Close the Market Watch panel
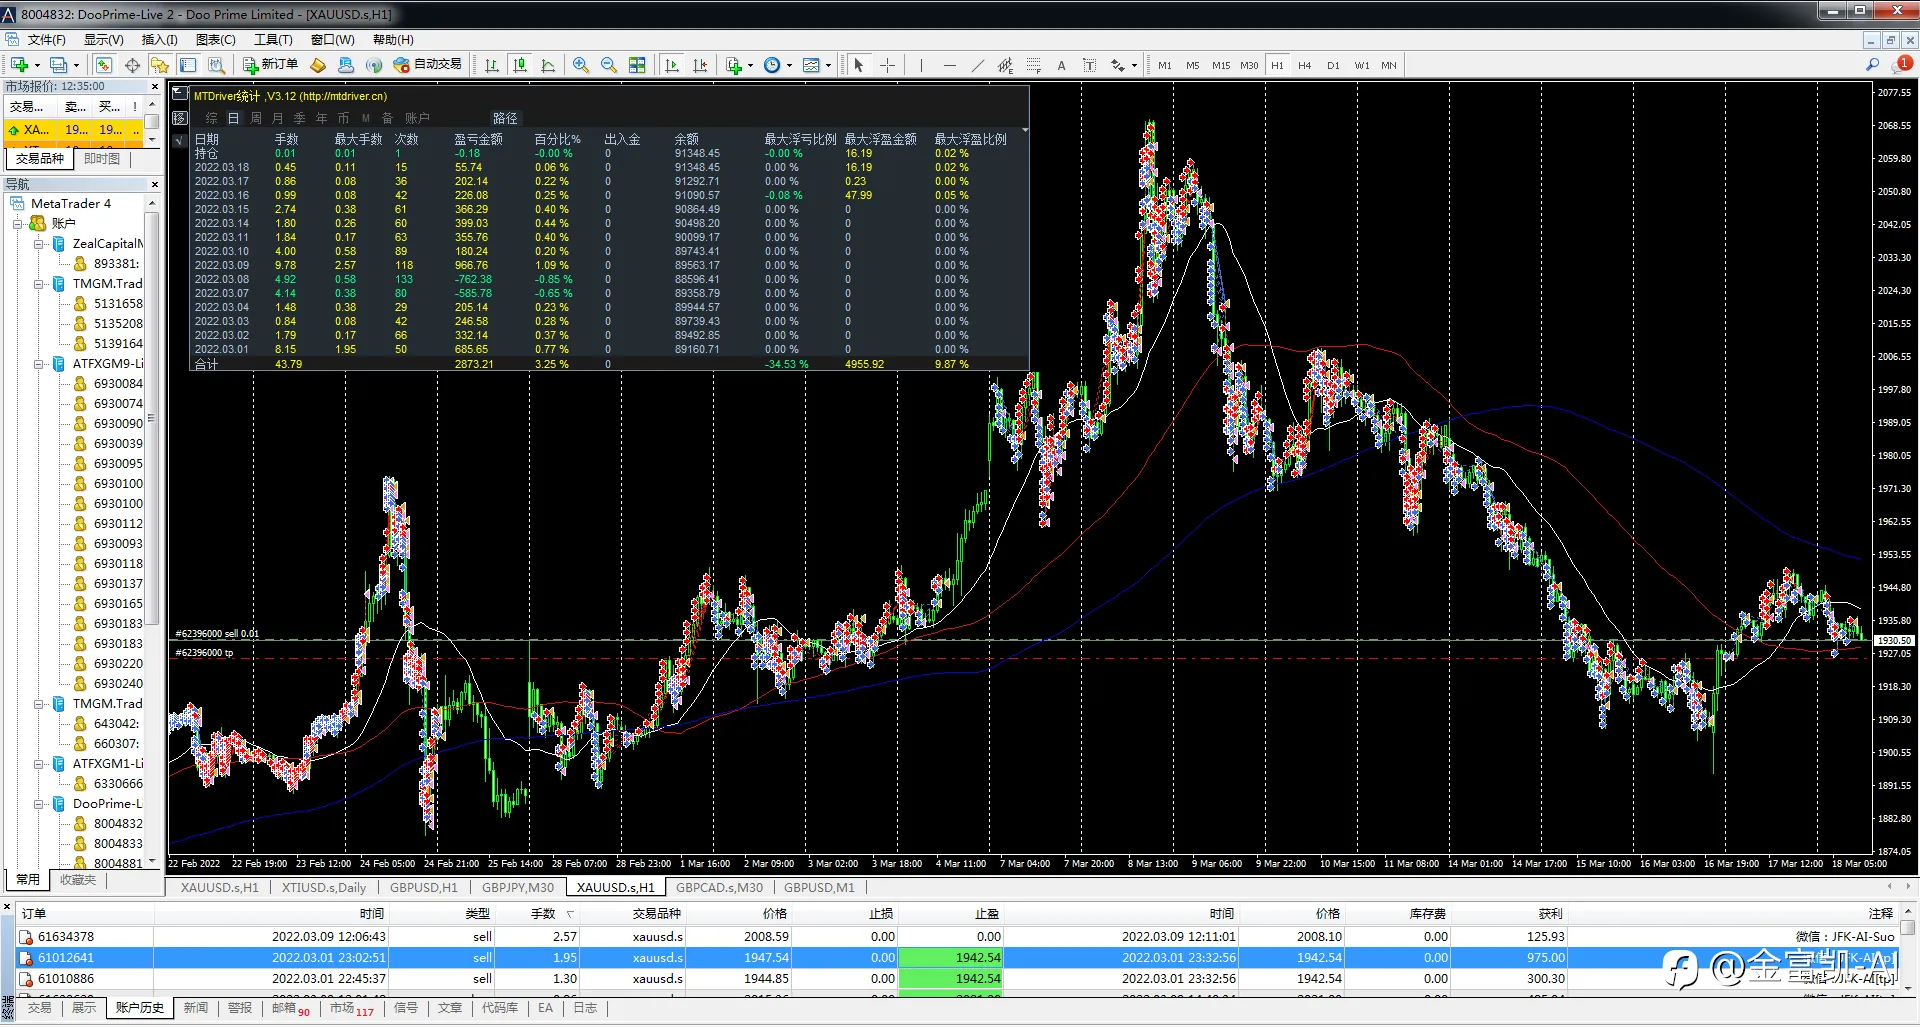Image resolution: width=1920 pixels, height=1027 pixels. [154, 87]
